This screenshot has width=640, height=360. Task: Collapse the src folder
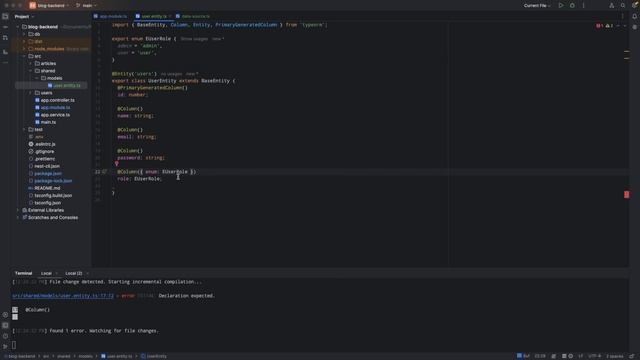point(24,56)
